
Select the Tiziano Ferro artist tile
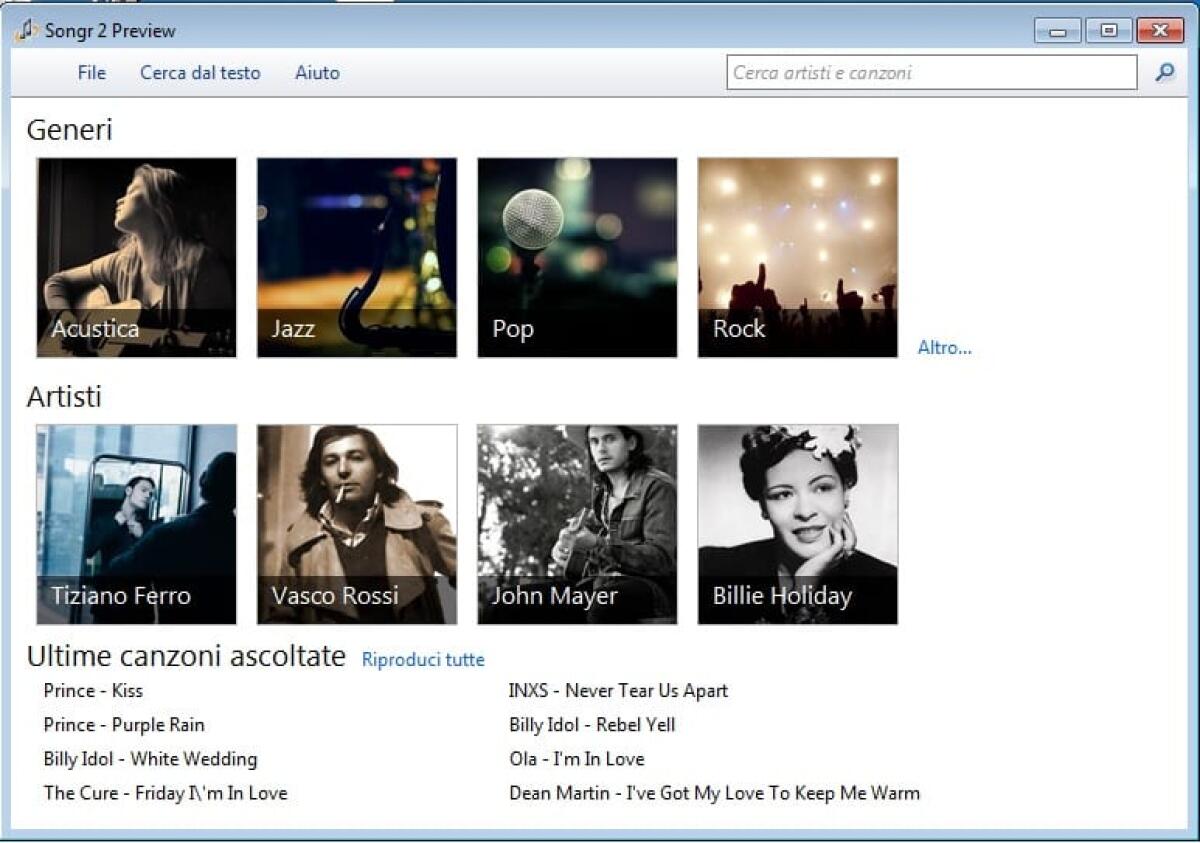135,524
